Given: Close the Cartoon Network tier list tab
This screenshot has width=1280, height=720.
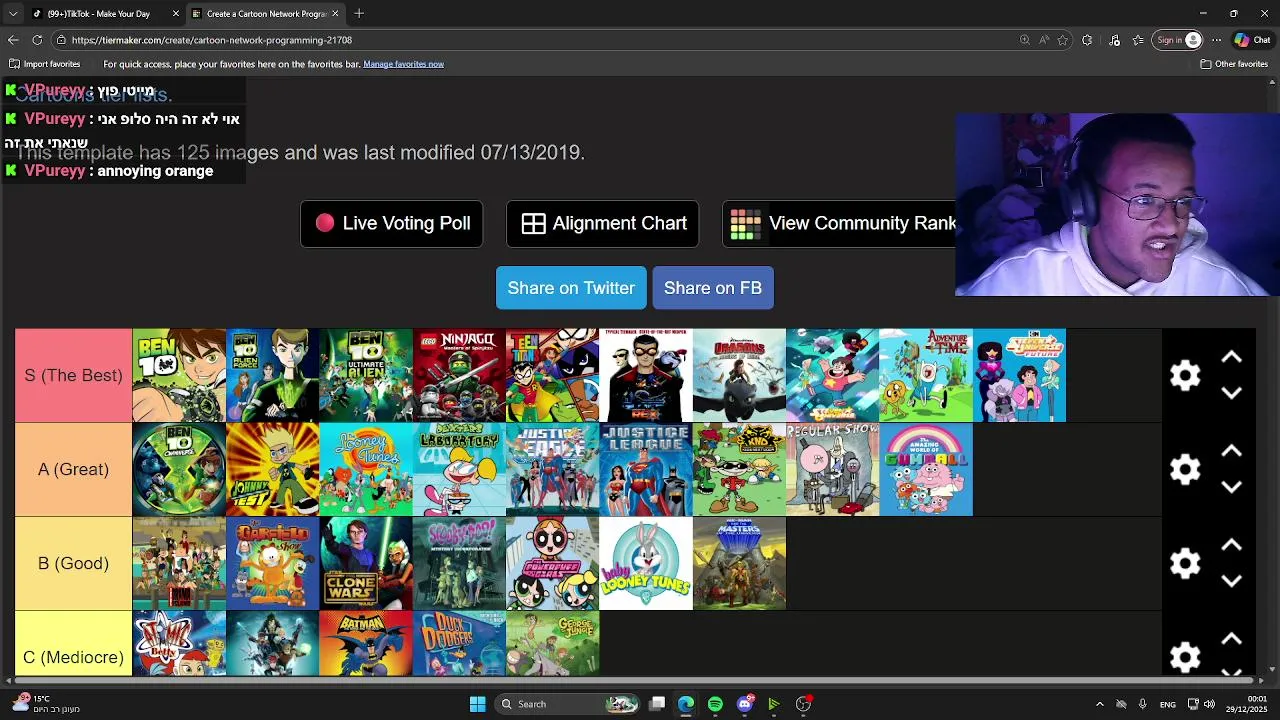Looking at the screenshot, I should (x=335, y=14).
